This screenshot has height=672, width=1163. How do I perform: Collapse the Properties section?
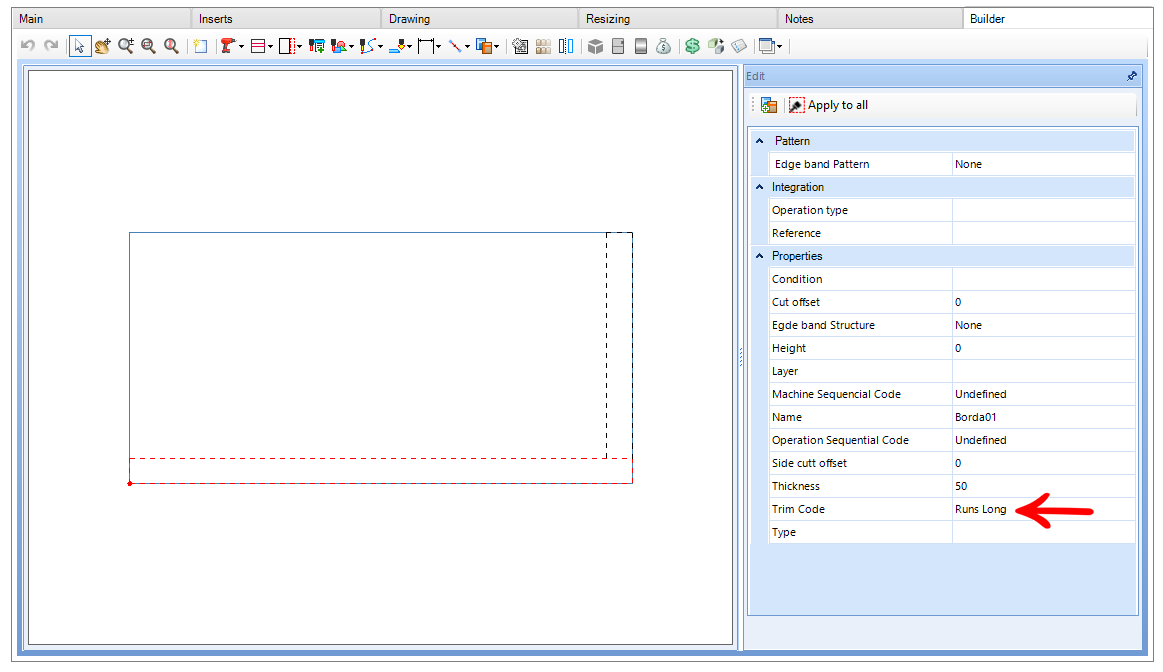pos(760,256)
